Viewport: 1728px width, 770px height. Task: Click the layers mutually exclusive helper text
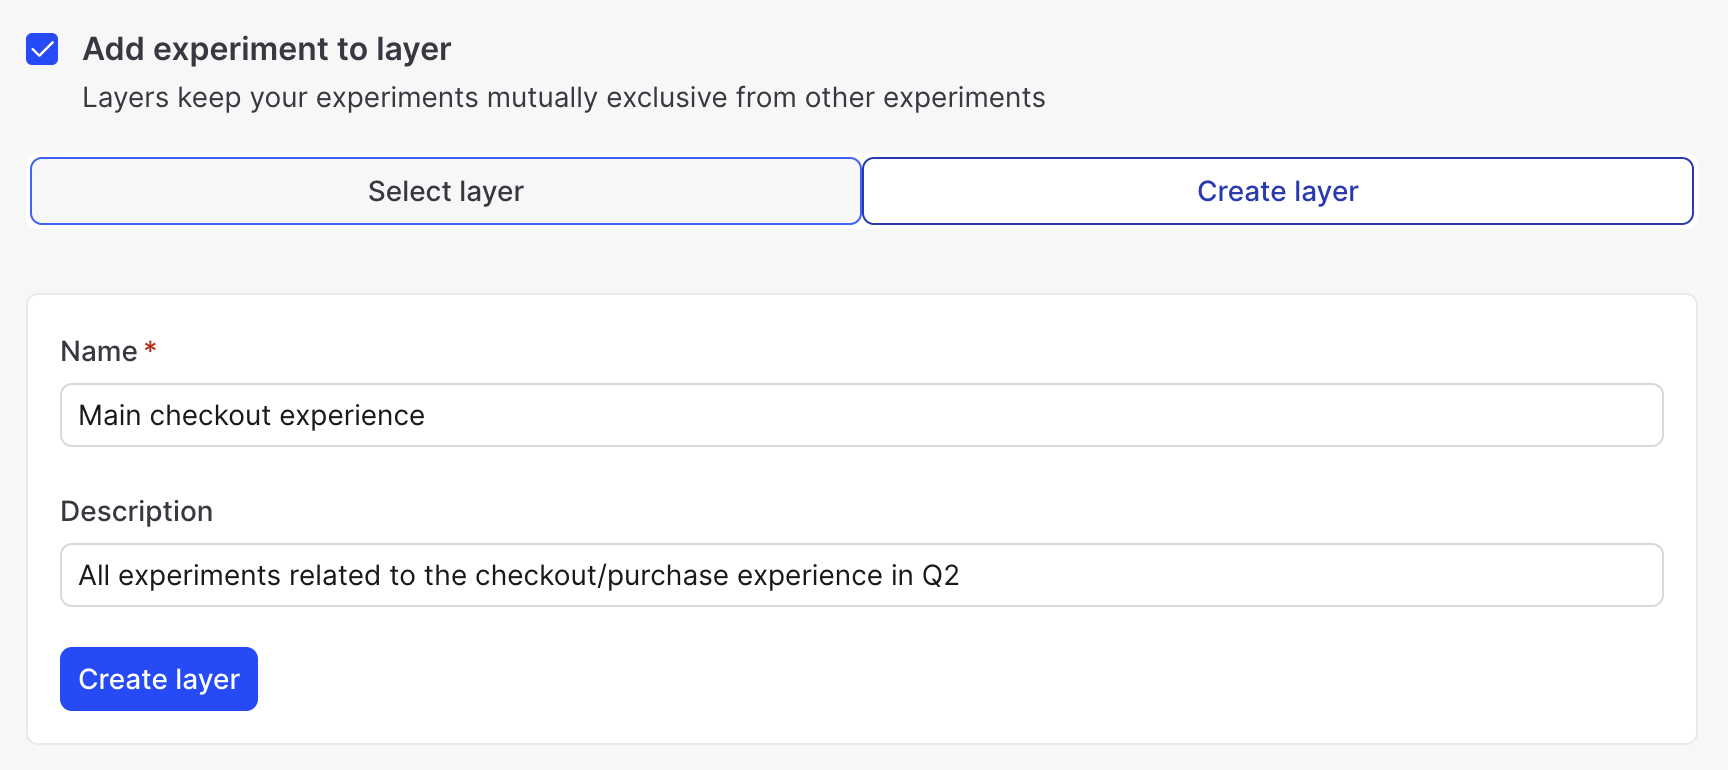[x=563, y=97]
